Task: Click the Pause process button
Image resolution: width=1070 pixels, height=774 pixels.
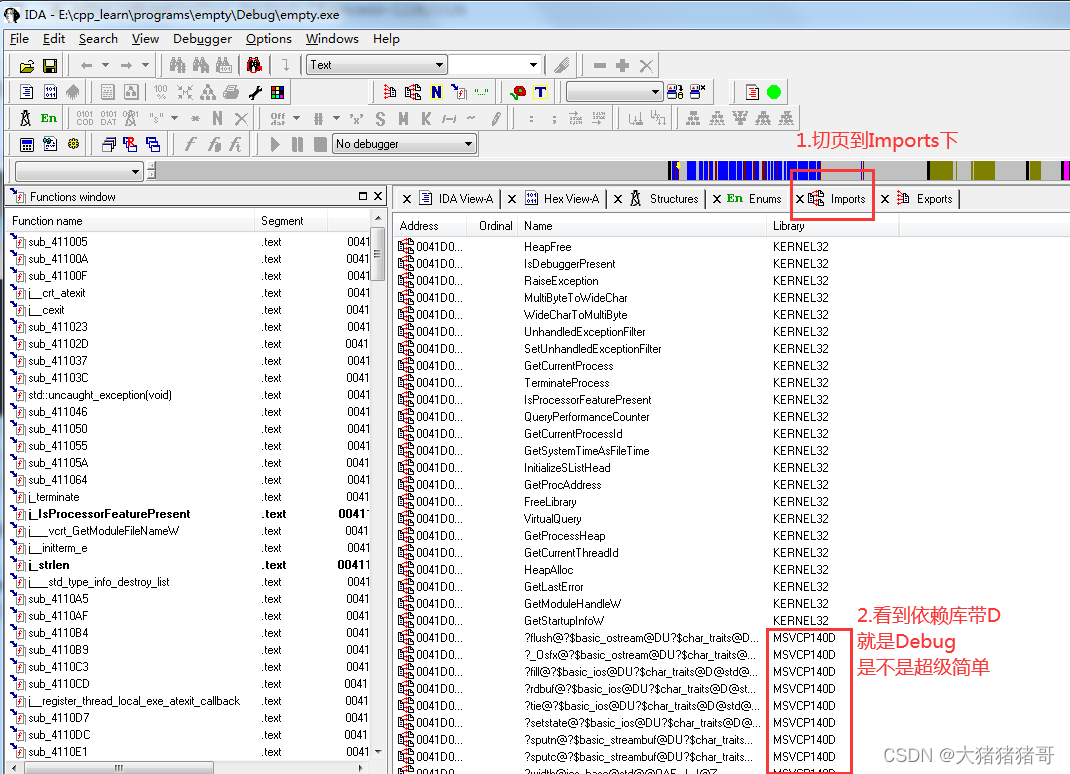Action: [298, 144]
